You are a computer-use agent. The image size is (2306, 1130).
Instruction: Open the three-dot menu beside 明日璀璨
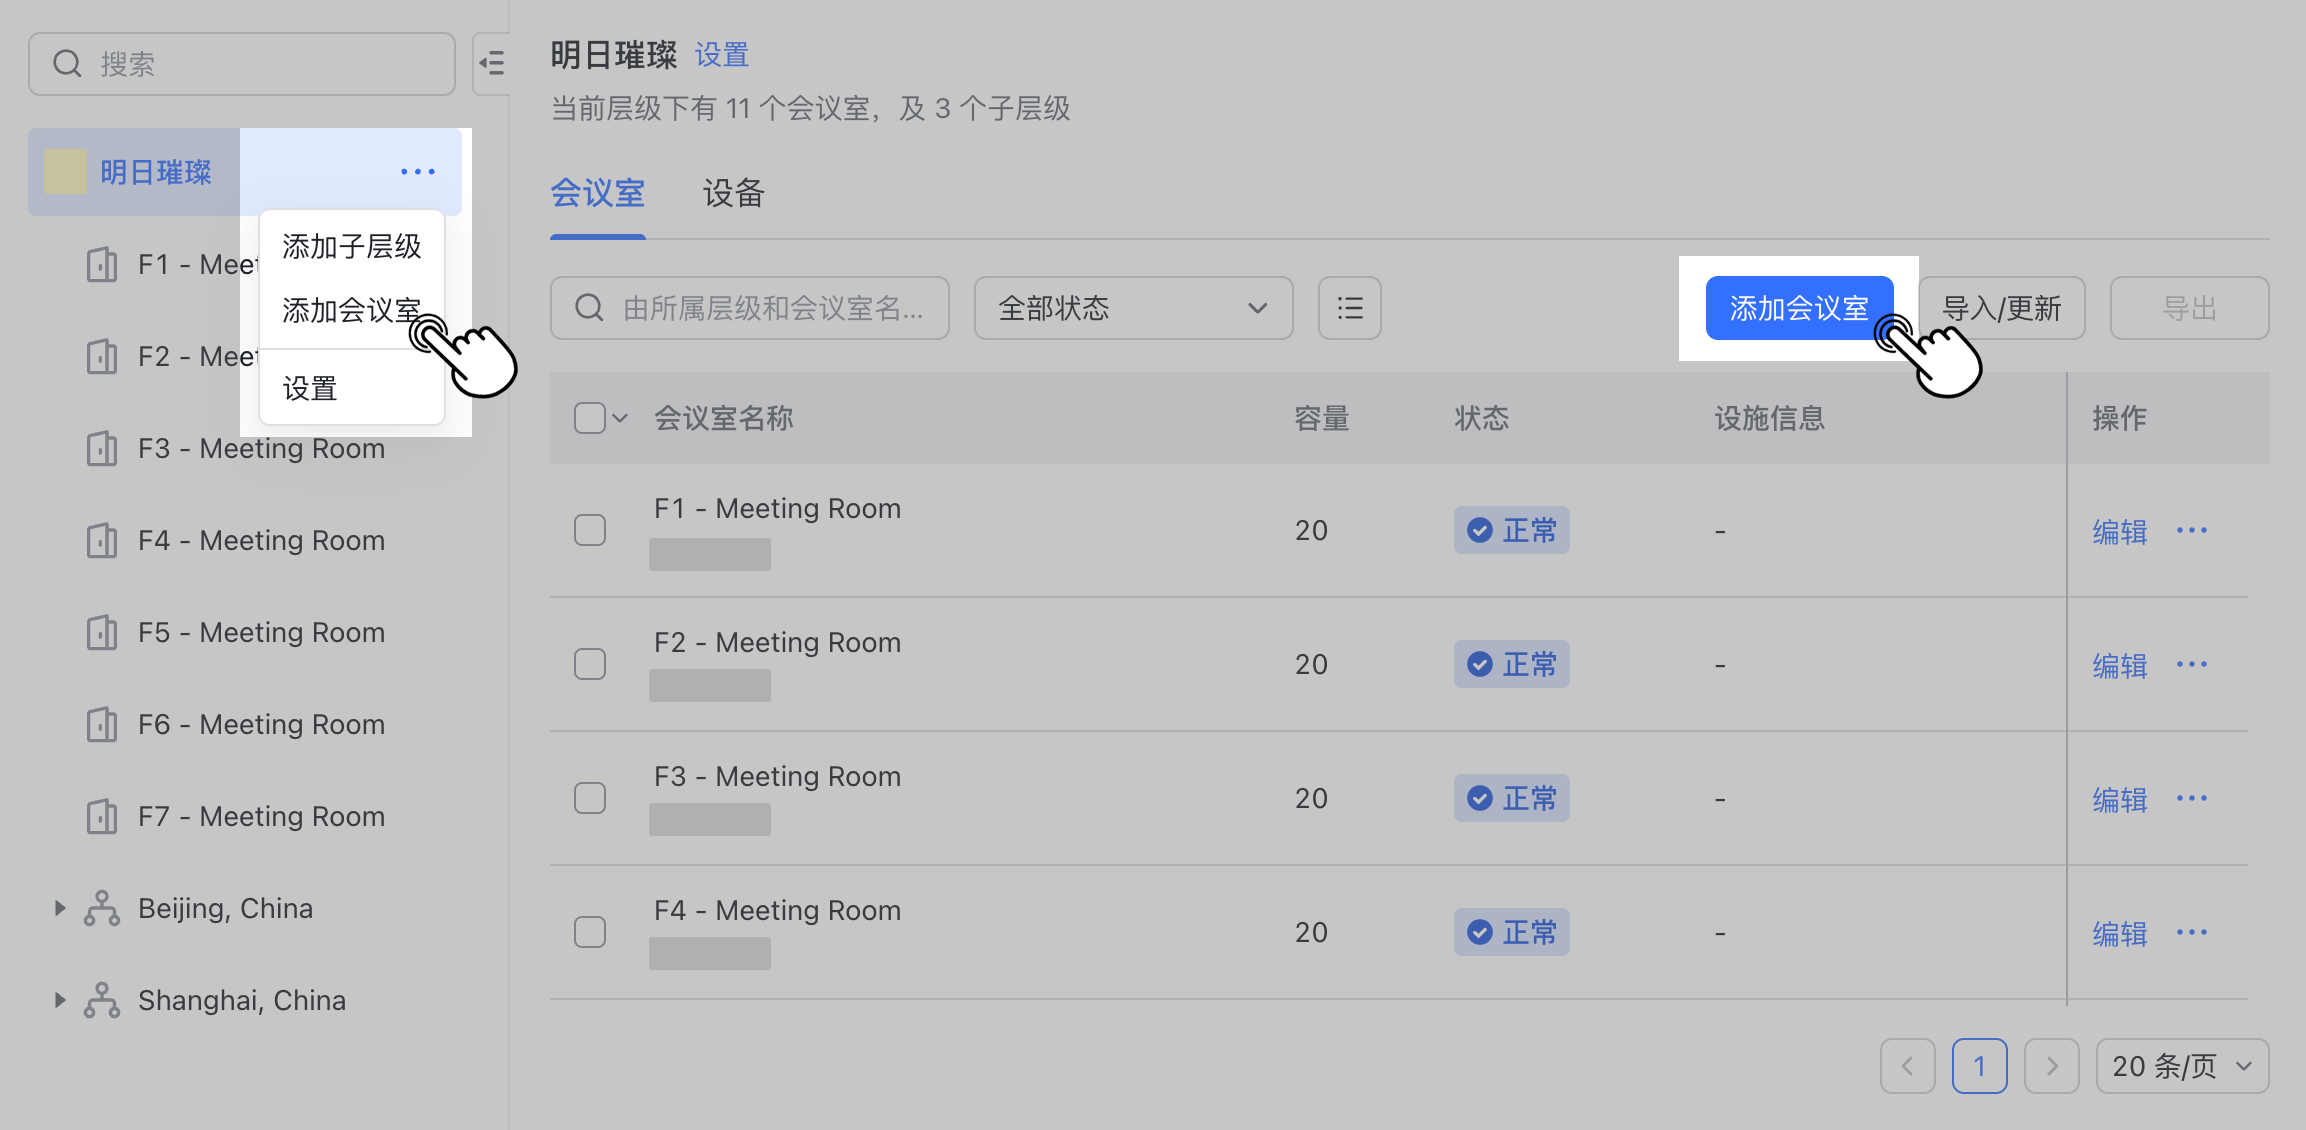point(417,172)
